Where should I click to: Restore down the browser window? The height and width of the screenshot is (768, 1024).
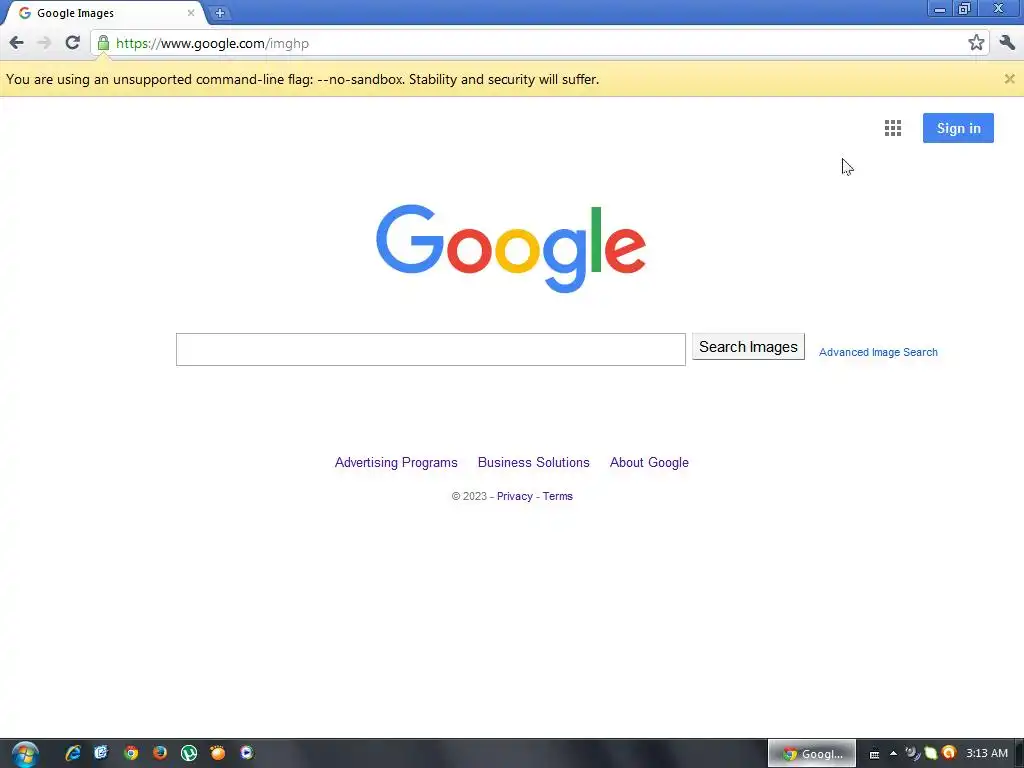(965, 8)
